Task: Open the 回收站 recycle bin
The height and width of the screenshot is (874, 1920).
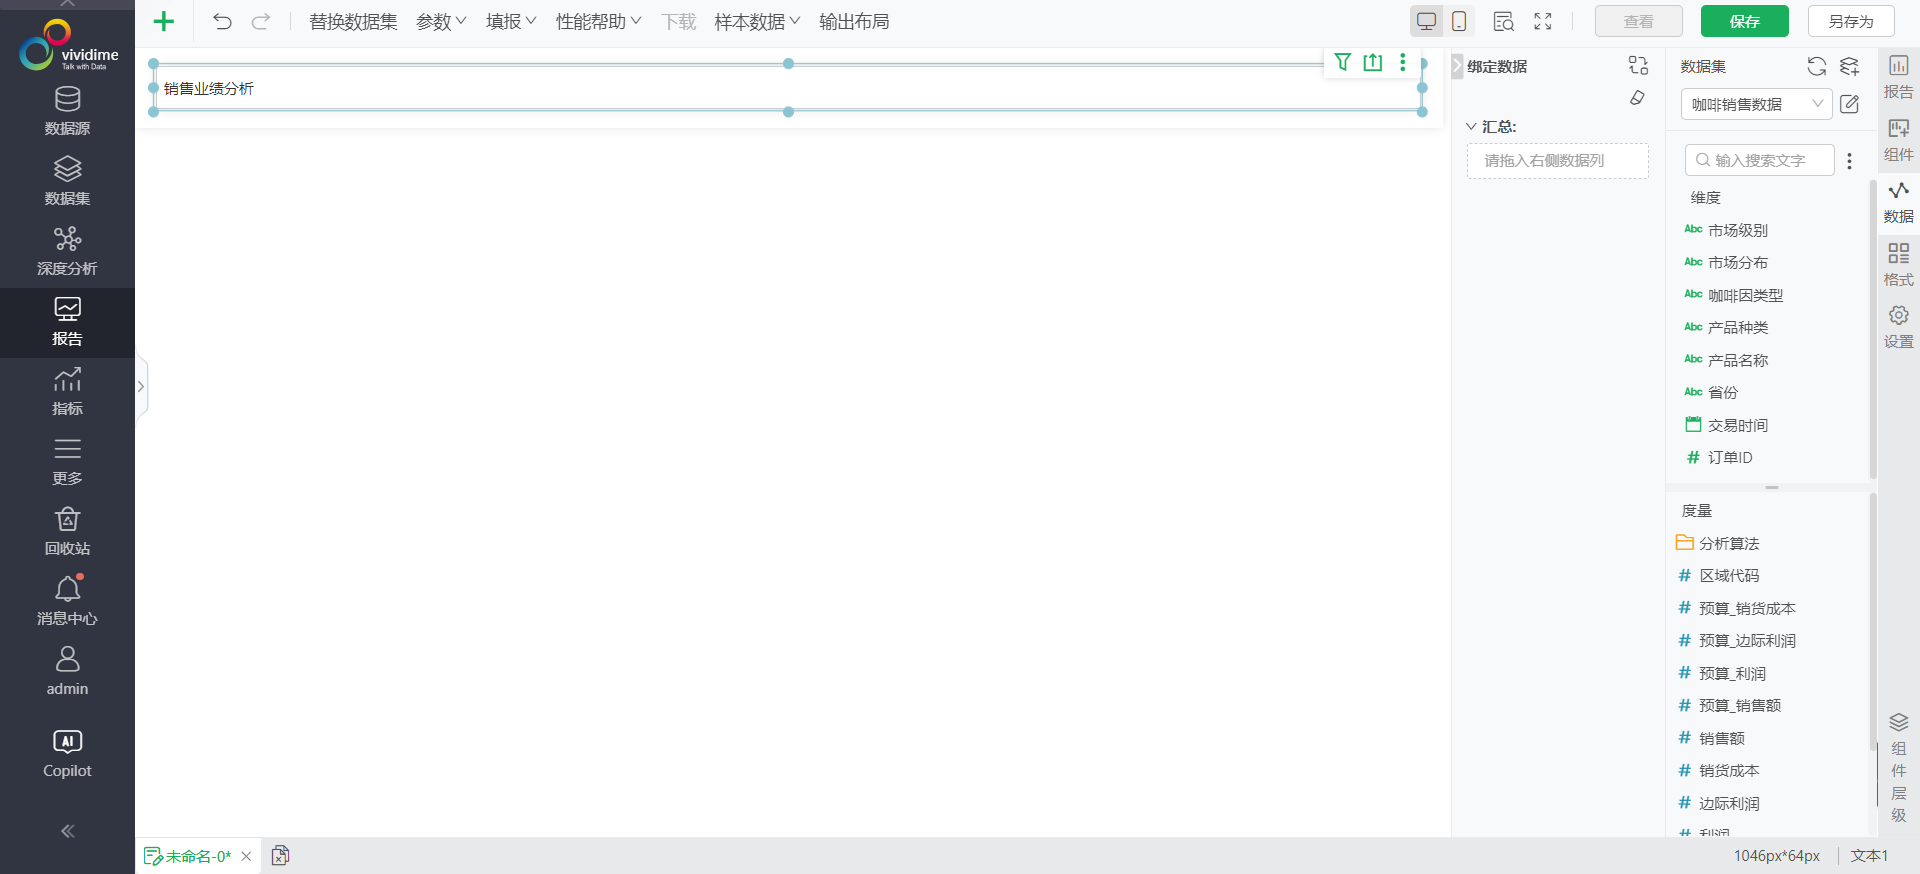Action: [67, 532]
